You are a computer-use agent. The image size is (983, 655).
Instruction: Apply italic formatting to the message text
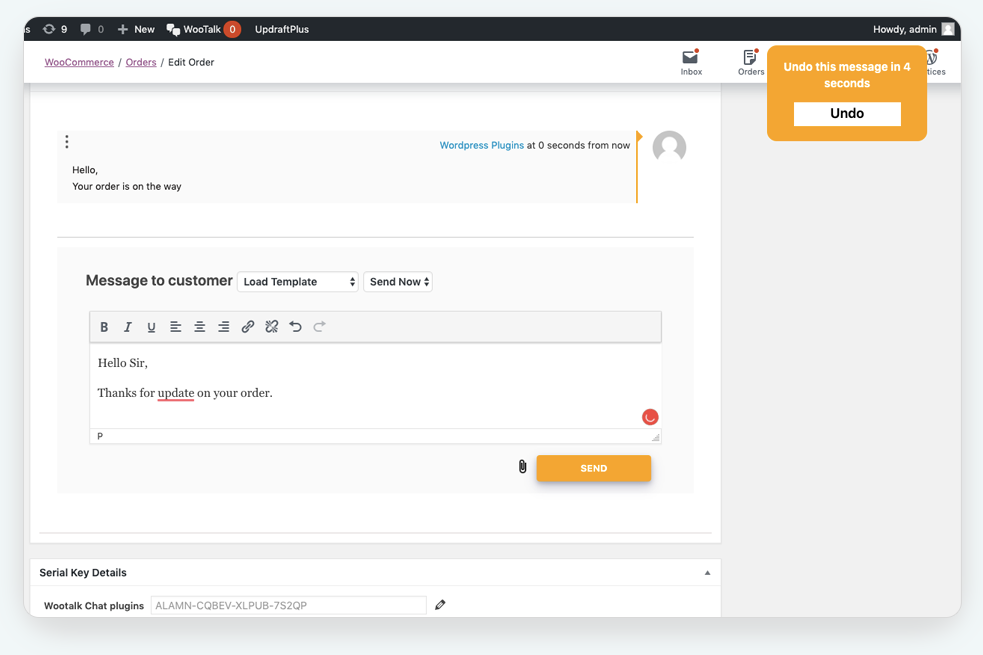(x=127, y=326)
